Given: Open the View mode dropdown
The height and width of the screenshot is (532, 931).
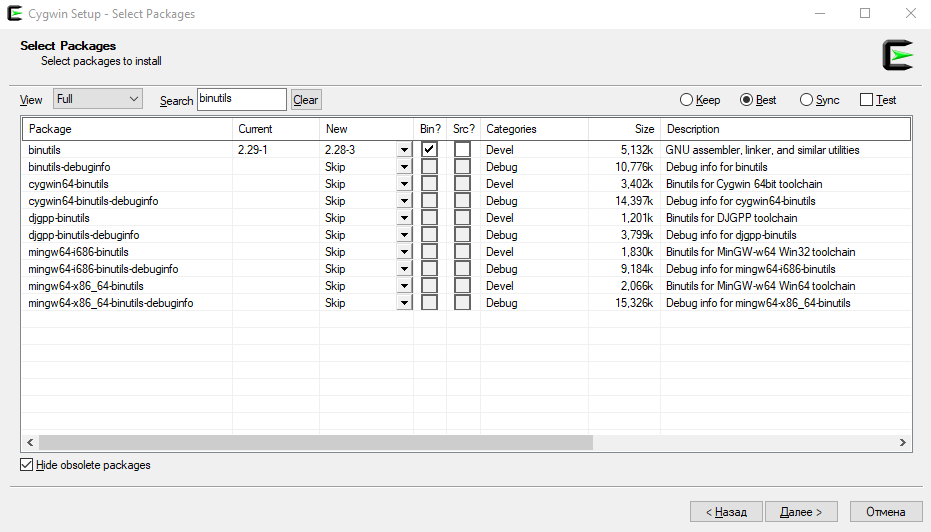Looking at the screenshot, I should 98,99.
